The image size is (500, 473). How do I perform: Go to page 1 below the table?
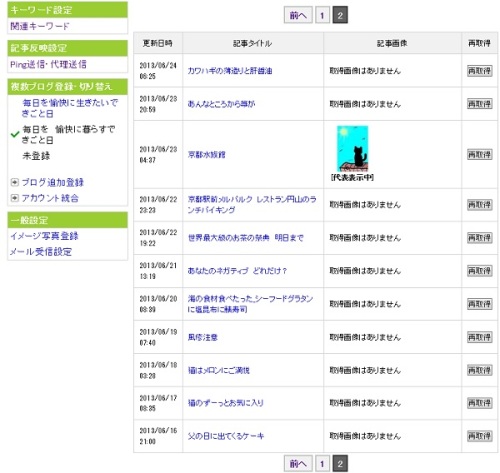point(322,463)
